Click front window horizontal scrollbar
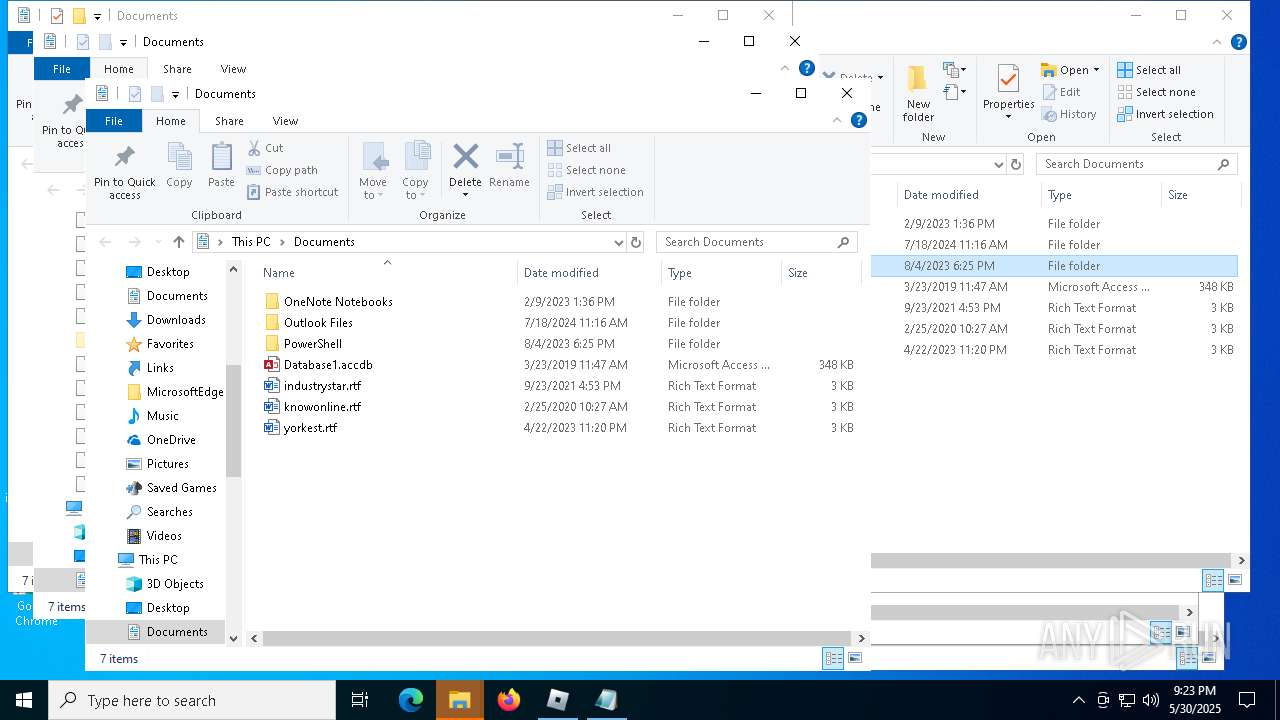Viewport: 1280px width, 720px height. [556, 638]
